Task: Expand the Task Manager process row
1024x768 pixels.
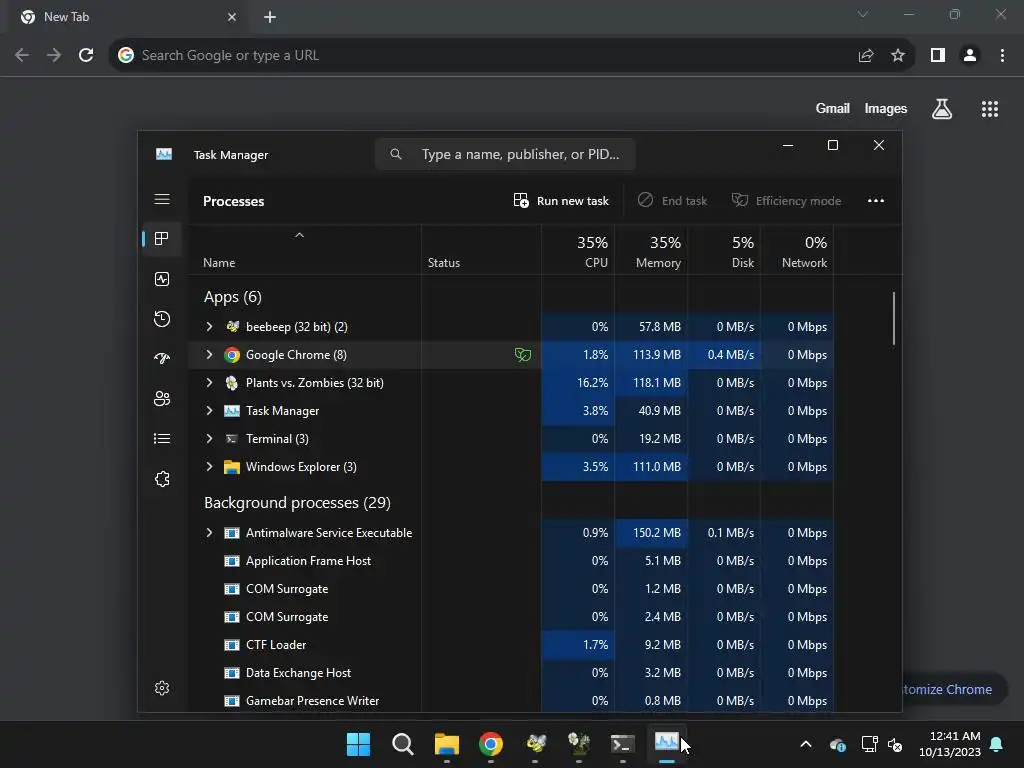Action: coord(209,411)
